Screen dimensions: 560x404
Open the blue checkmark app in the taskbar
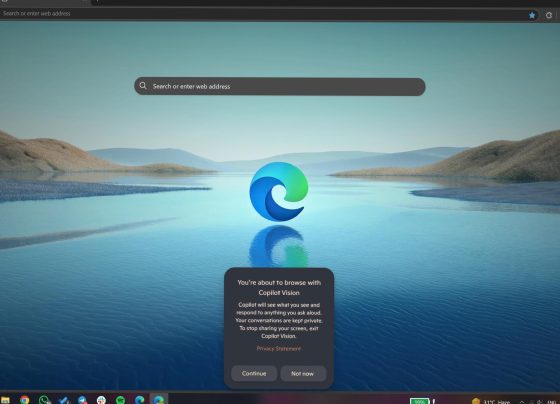(64, 400)
